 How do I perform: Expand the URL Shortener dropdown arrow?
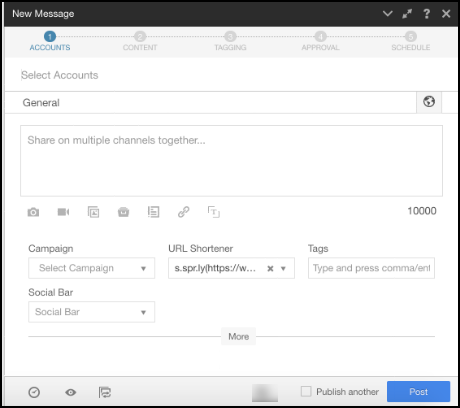(283, 268)
